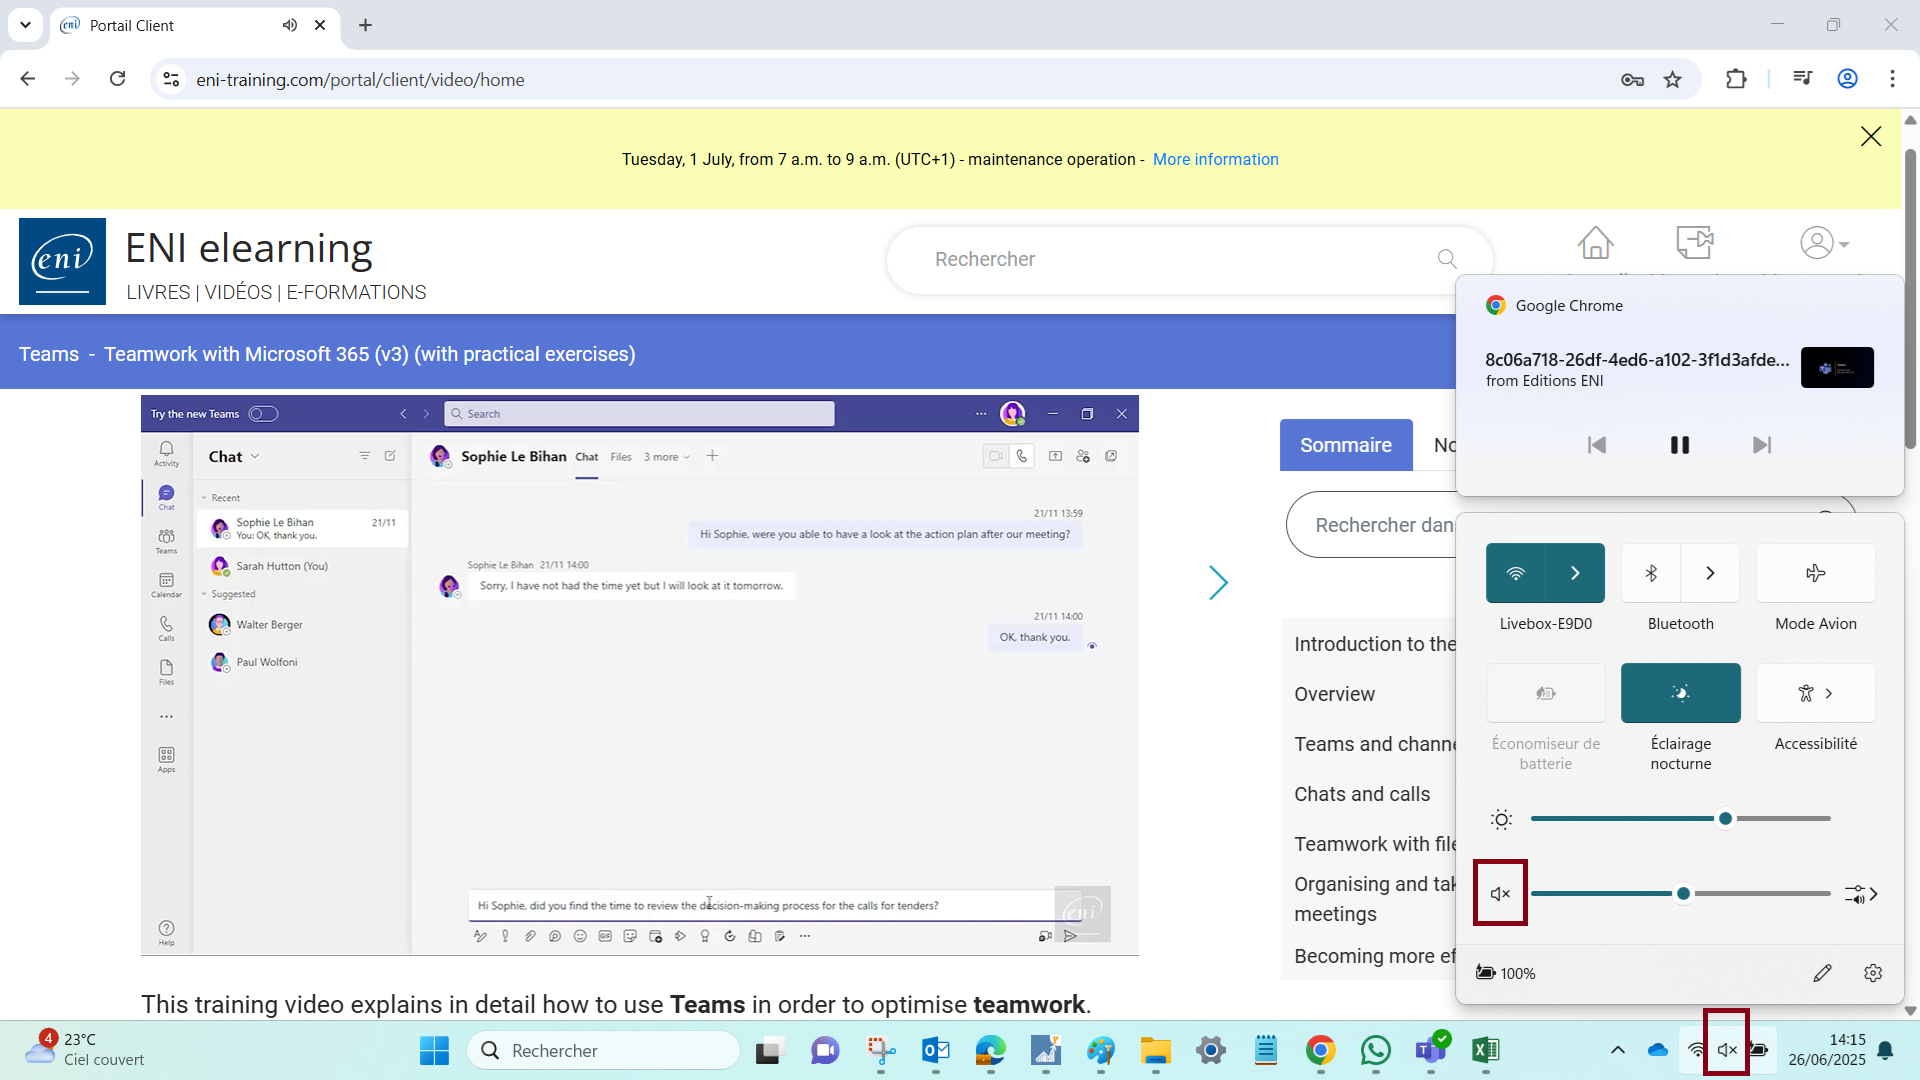Open Excel from the taskbar

coord(1485,1050)
